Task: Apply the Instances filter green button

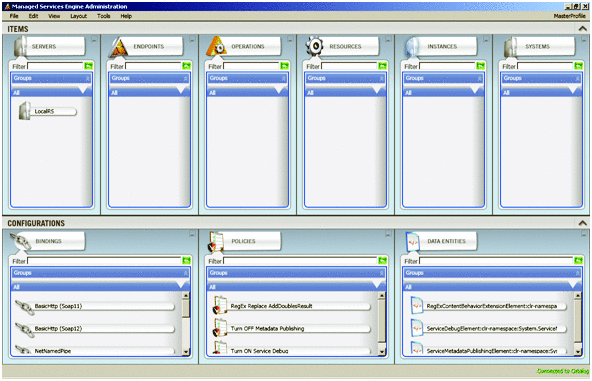Action: coord(480,66)
